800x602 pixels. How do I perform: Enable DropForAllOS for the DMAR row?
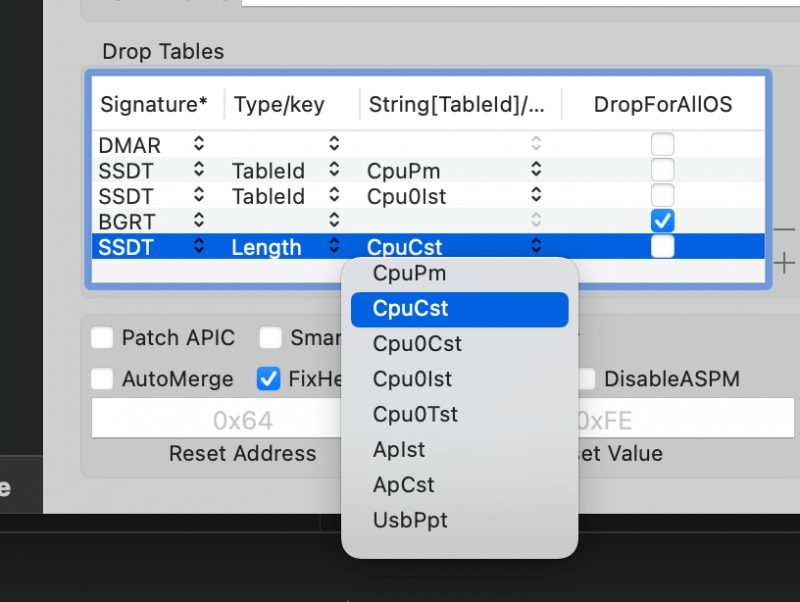(662, 145)
